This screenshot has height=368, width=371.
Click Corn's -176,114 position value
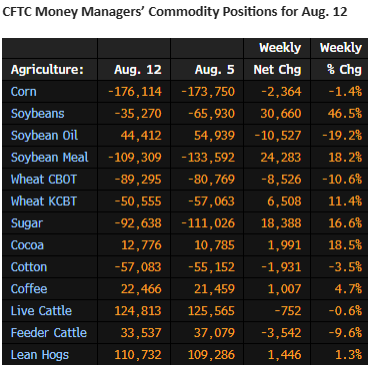[x=135, y=92]
